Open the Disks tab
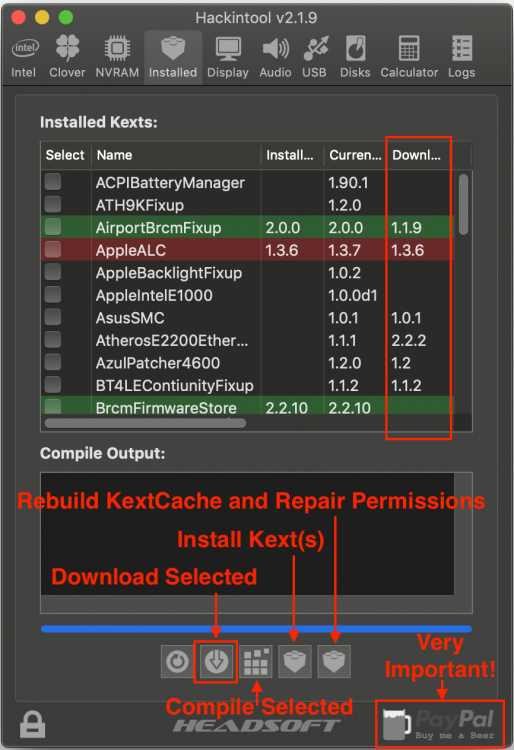This screenshot has height=750, width=514. click(355, 58)
